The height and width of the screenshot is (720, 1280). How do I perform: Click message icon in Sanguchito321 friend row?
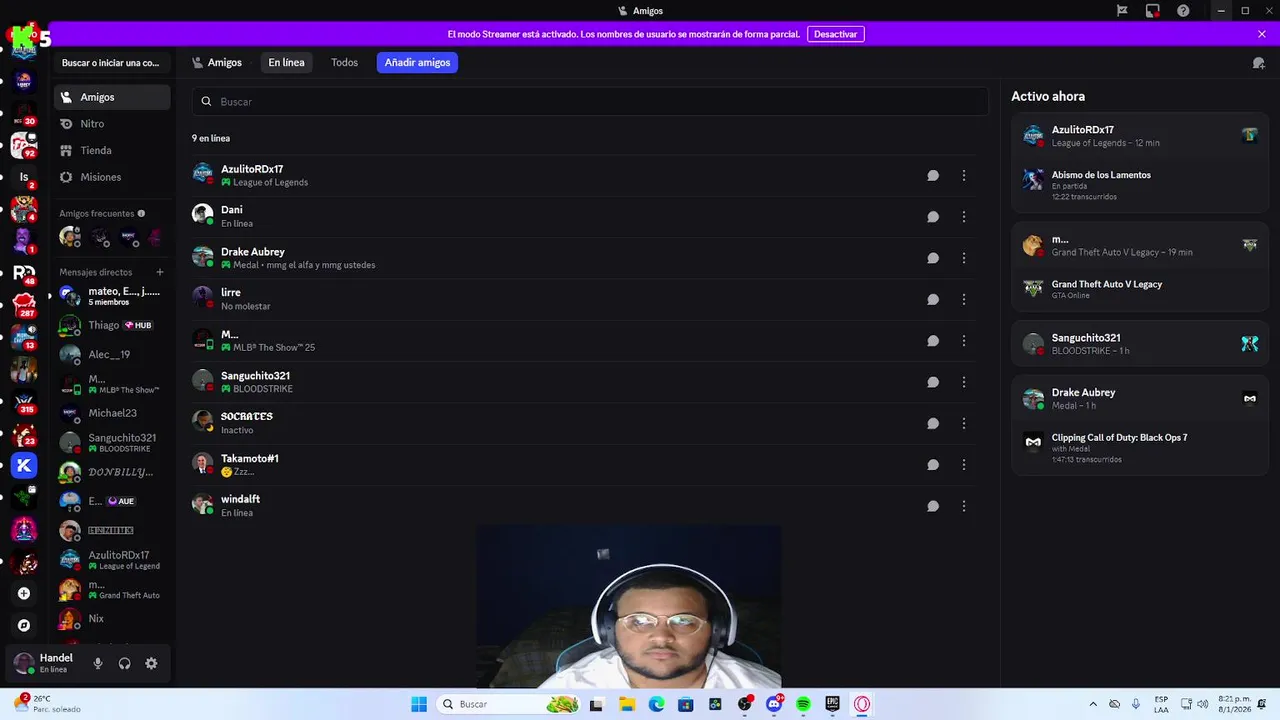point(932,382)
